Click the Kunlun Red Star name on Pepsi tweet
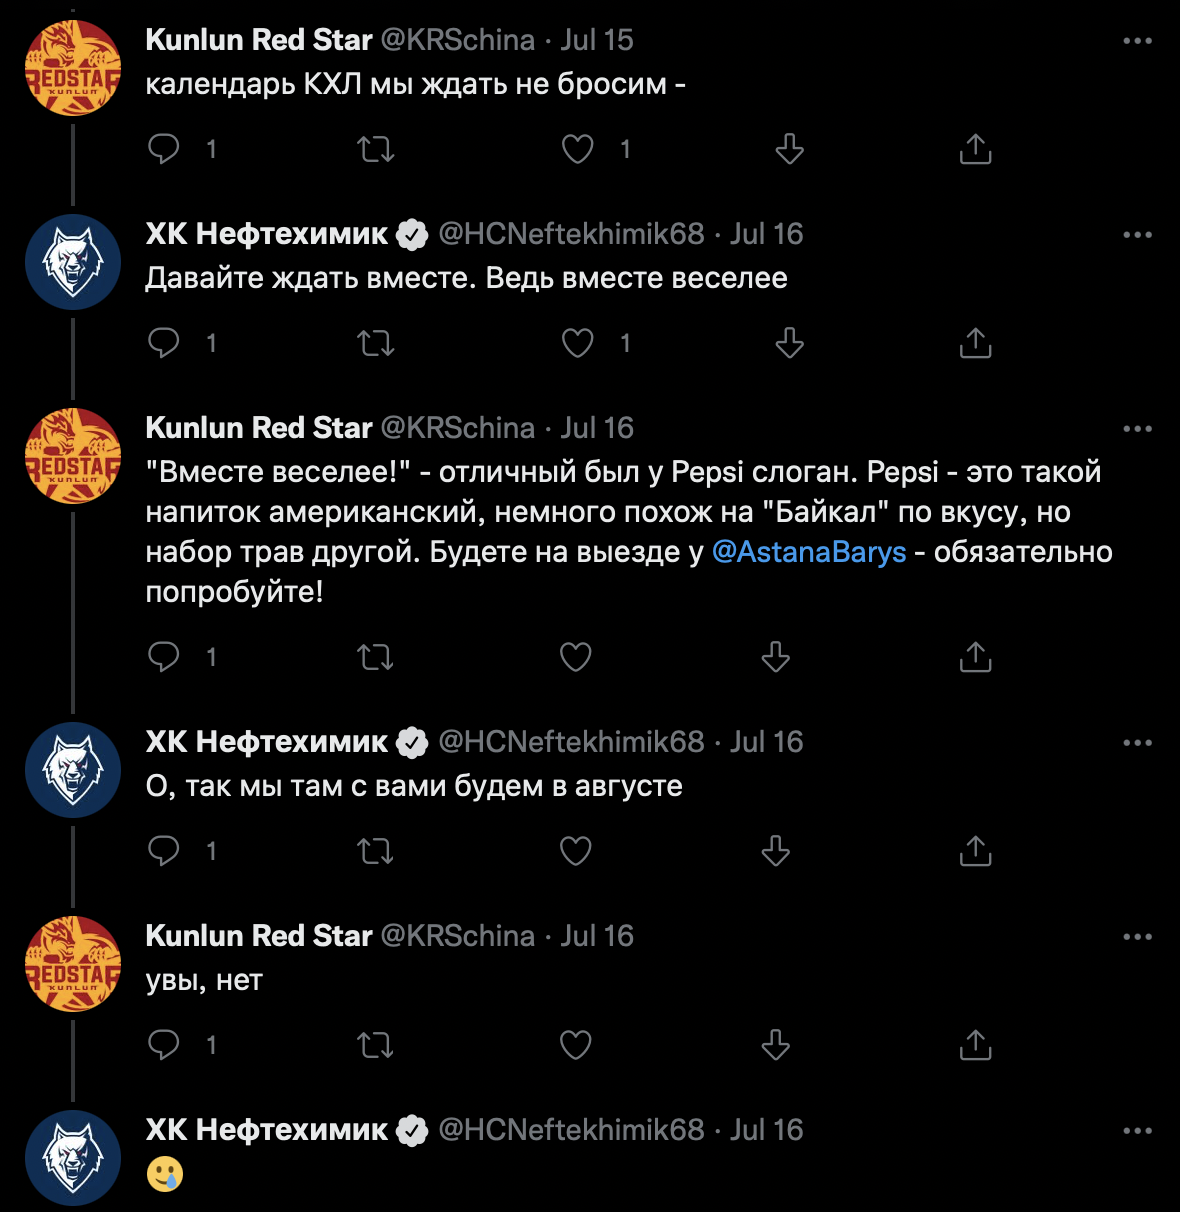This screenshot has height=1212, width=1180. pyautogui.click(x=259, y=428)
